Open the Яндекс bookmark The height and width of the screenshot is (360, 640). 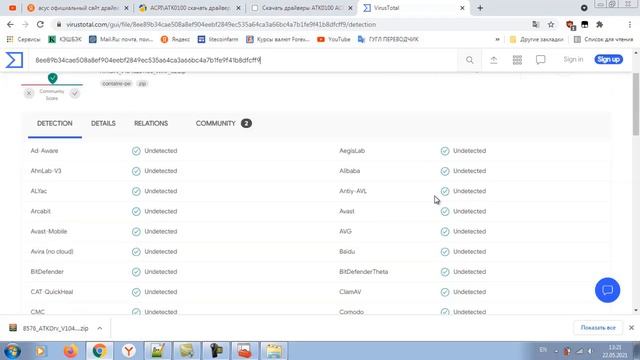pos(176,39)
